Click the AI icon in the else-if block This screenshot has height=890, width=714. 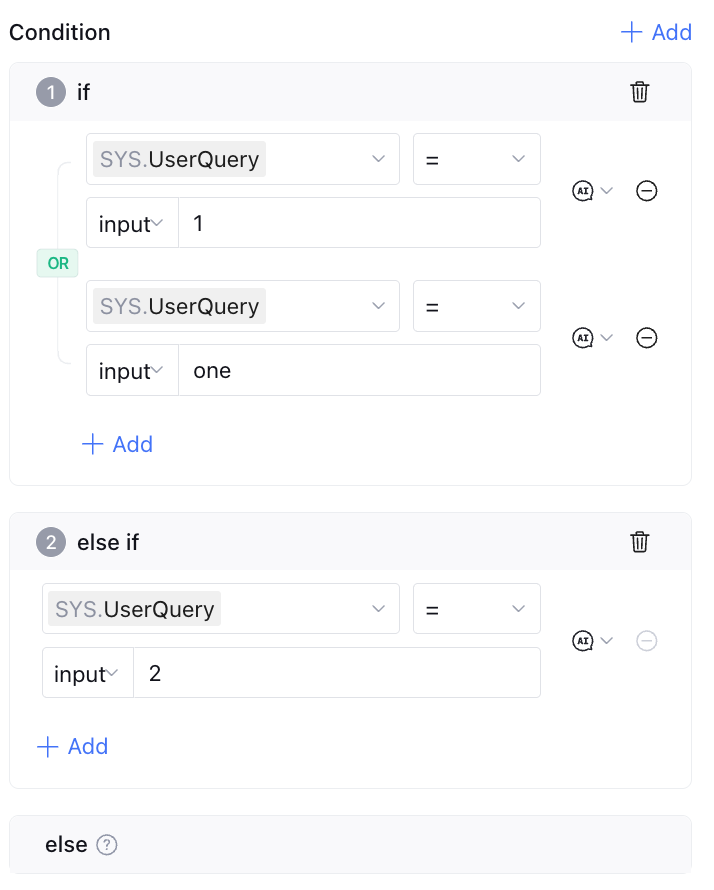pos(583,640)
